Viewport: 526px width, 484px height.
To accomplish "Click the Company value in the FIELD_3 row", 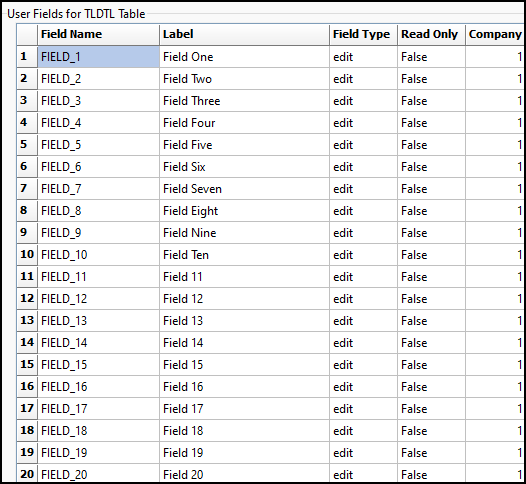I will [x=495, y=101].
